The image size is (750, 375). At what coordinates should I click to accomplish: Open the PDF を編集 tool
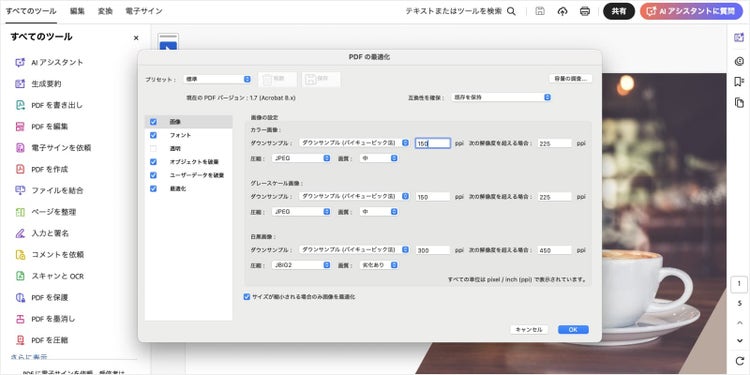pyautogui.click(x=42, y=127)
